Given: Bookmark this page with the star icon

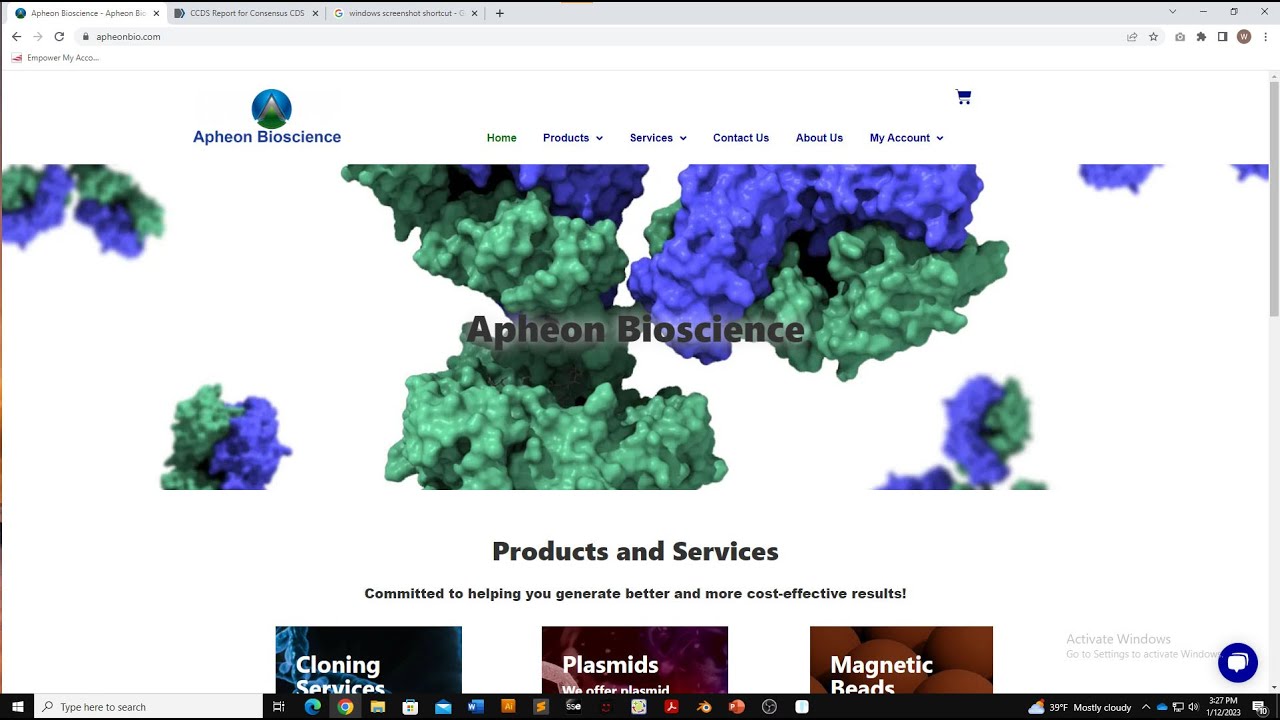Looking at the screenshot, I should [x=1153, y=36].
